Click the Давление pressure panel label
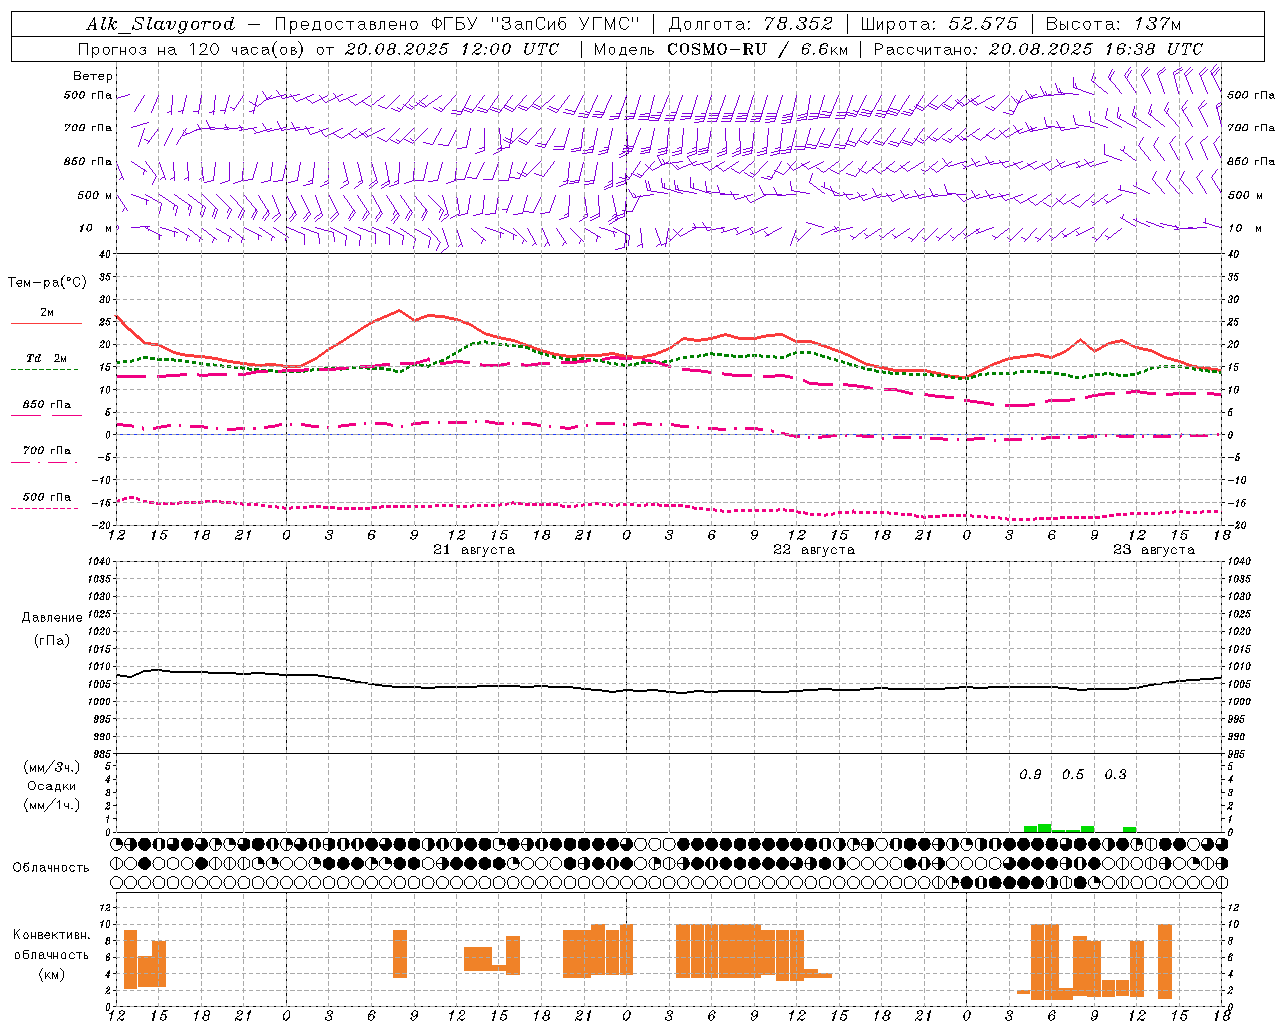 (x=52, y=618)
